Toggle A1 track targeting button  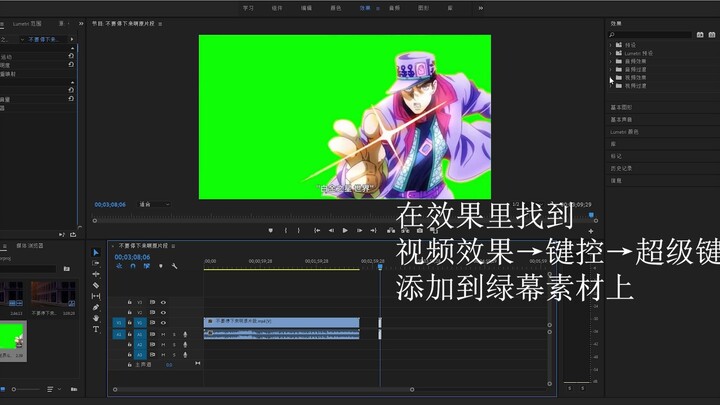click(x=140, y=335)
